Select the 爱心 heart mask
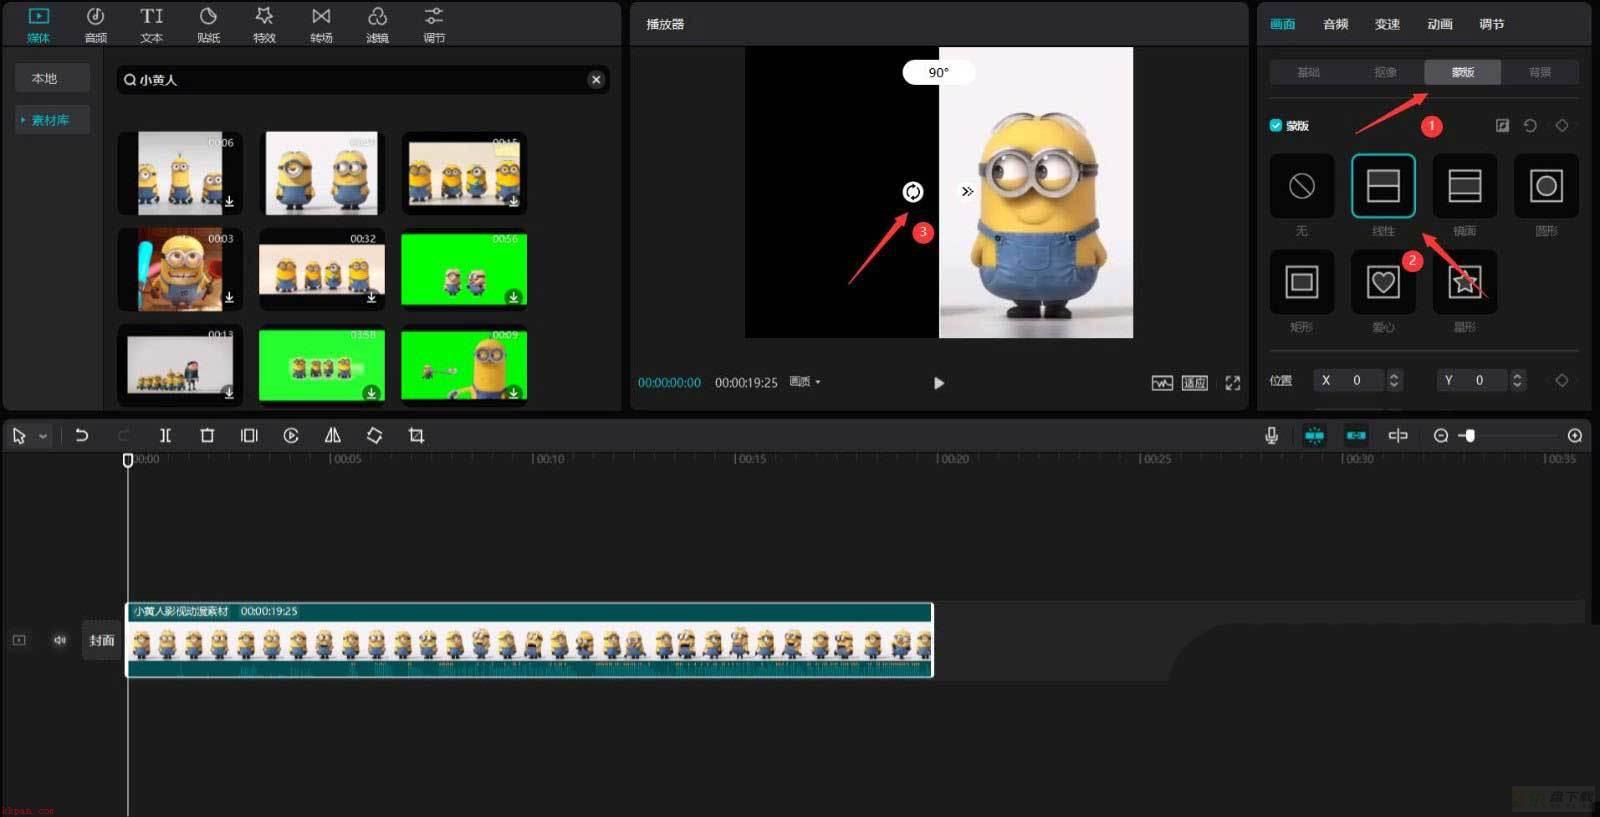Viewport: 1600px width, 817px height. [x=1383, y=282]
